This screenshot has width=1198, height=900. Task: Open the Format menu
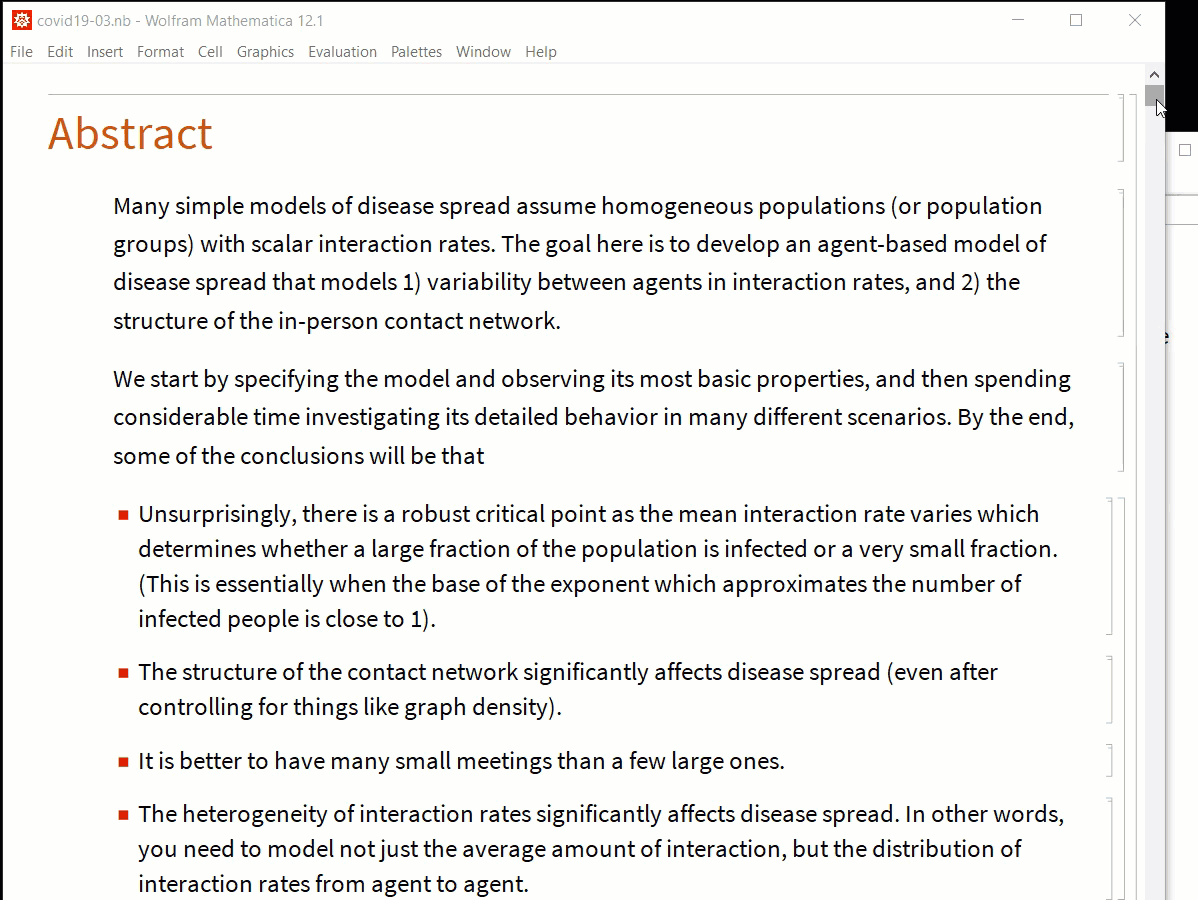[x=160, y=52]
